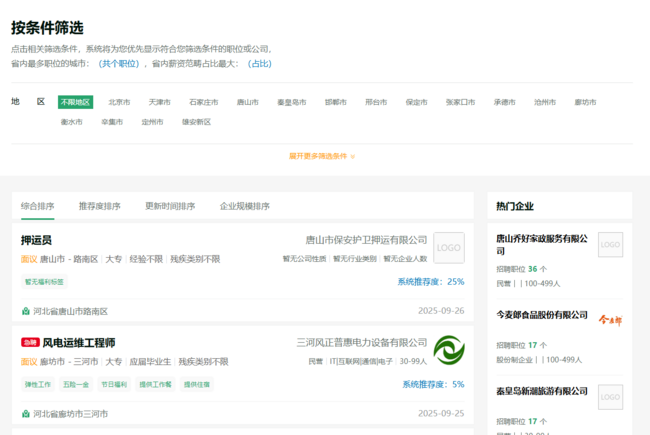
Task: Filter jobs by 石家庄市
Action: tap(203, 102)
